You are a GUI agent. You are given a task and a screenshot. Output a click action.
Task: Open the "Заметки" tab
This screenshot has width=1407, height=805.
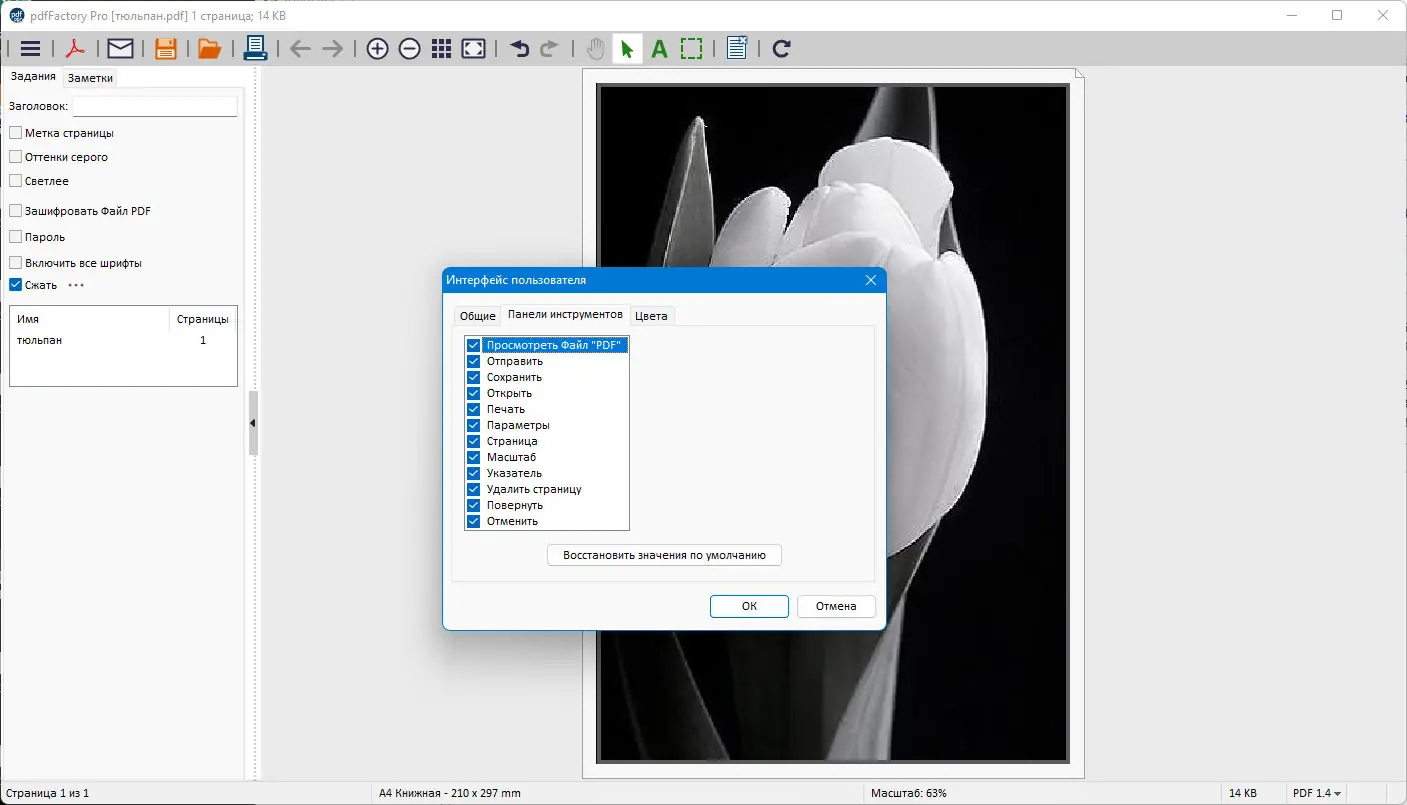click(90, 78)
